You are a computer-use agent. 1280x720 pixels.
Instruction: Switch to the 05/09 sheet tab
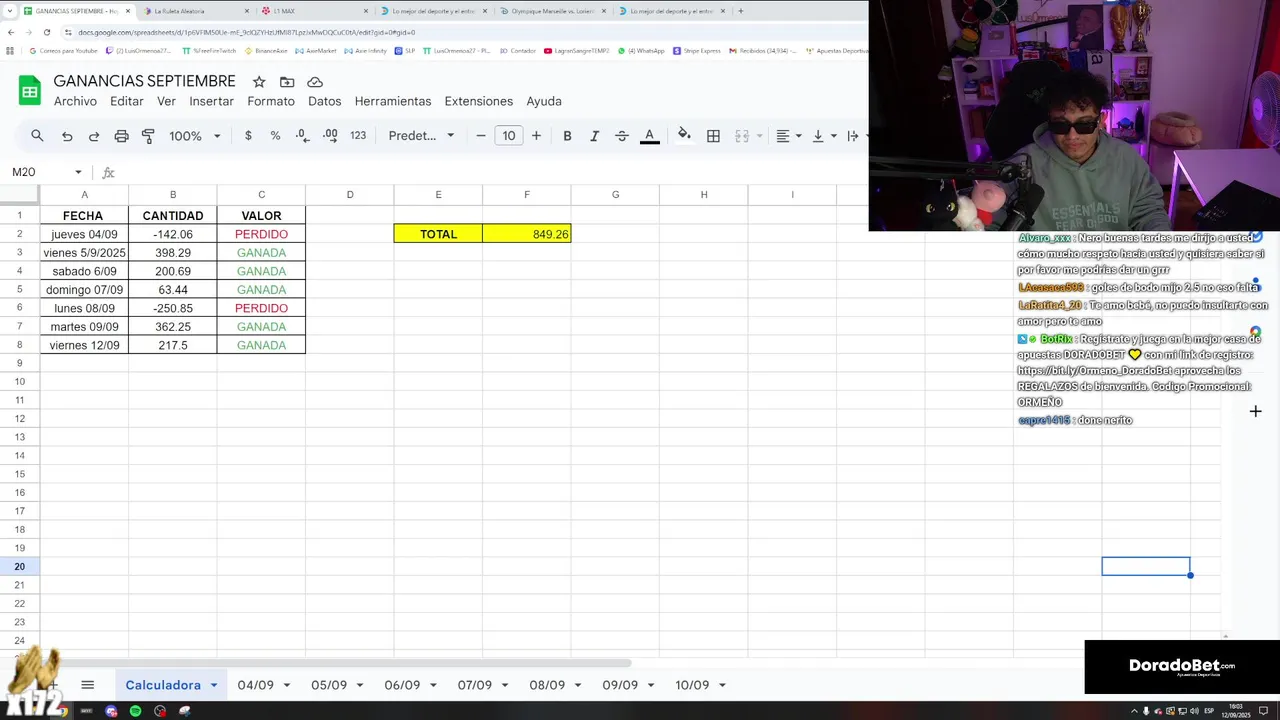[x=329, y=685]
